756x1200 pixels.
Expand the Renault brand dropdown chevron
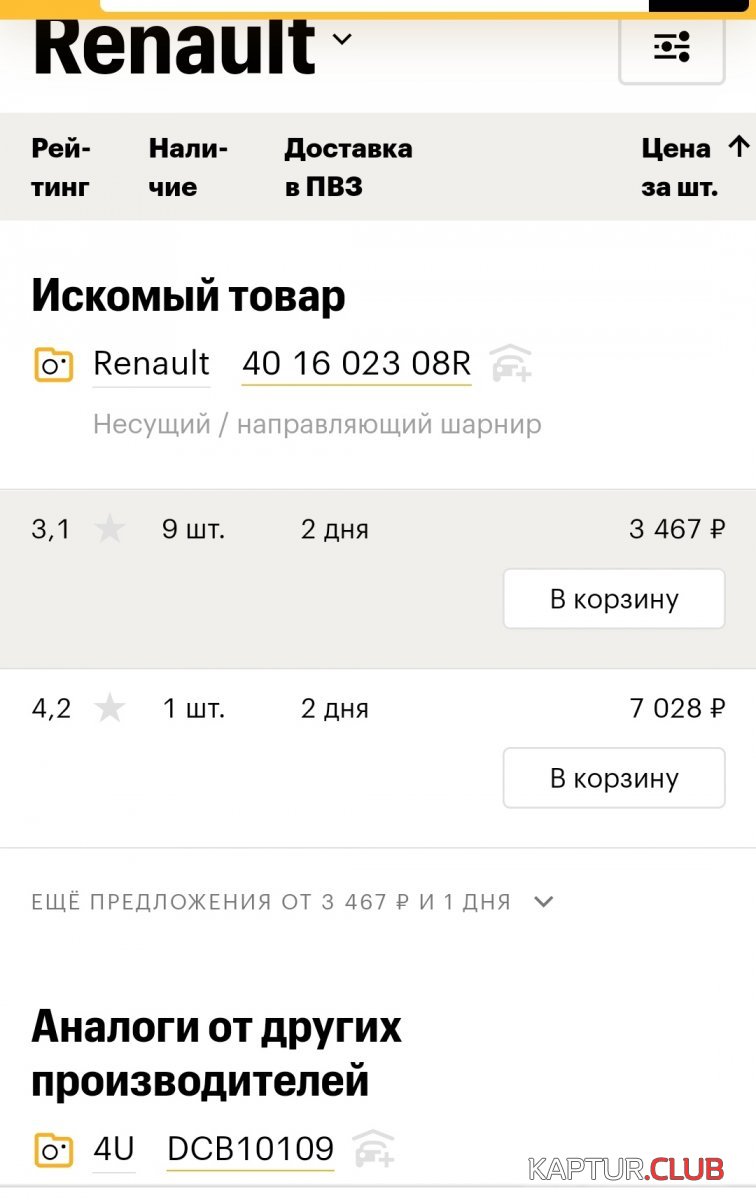342,39
